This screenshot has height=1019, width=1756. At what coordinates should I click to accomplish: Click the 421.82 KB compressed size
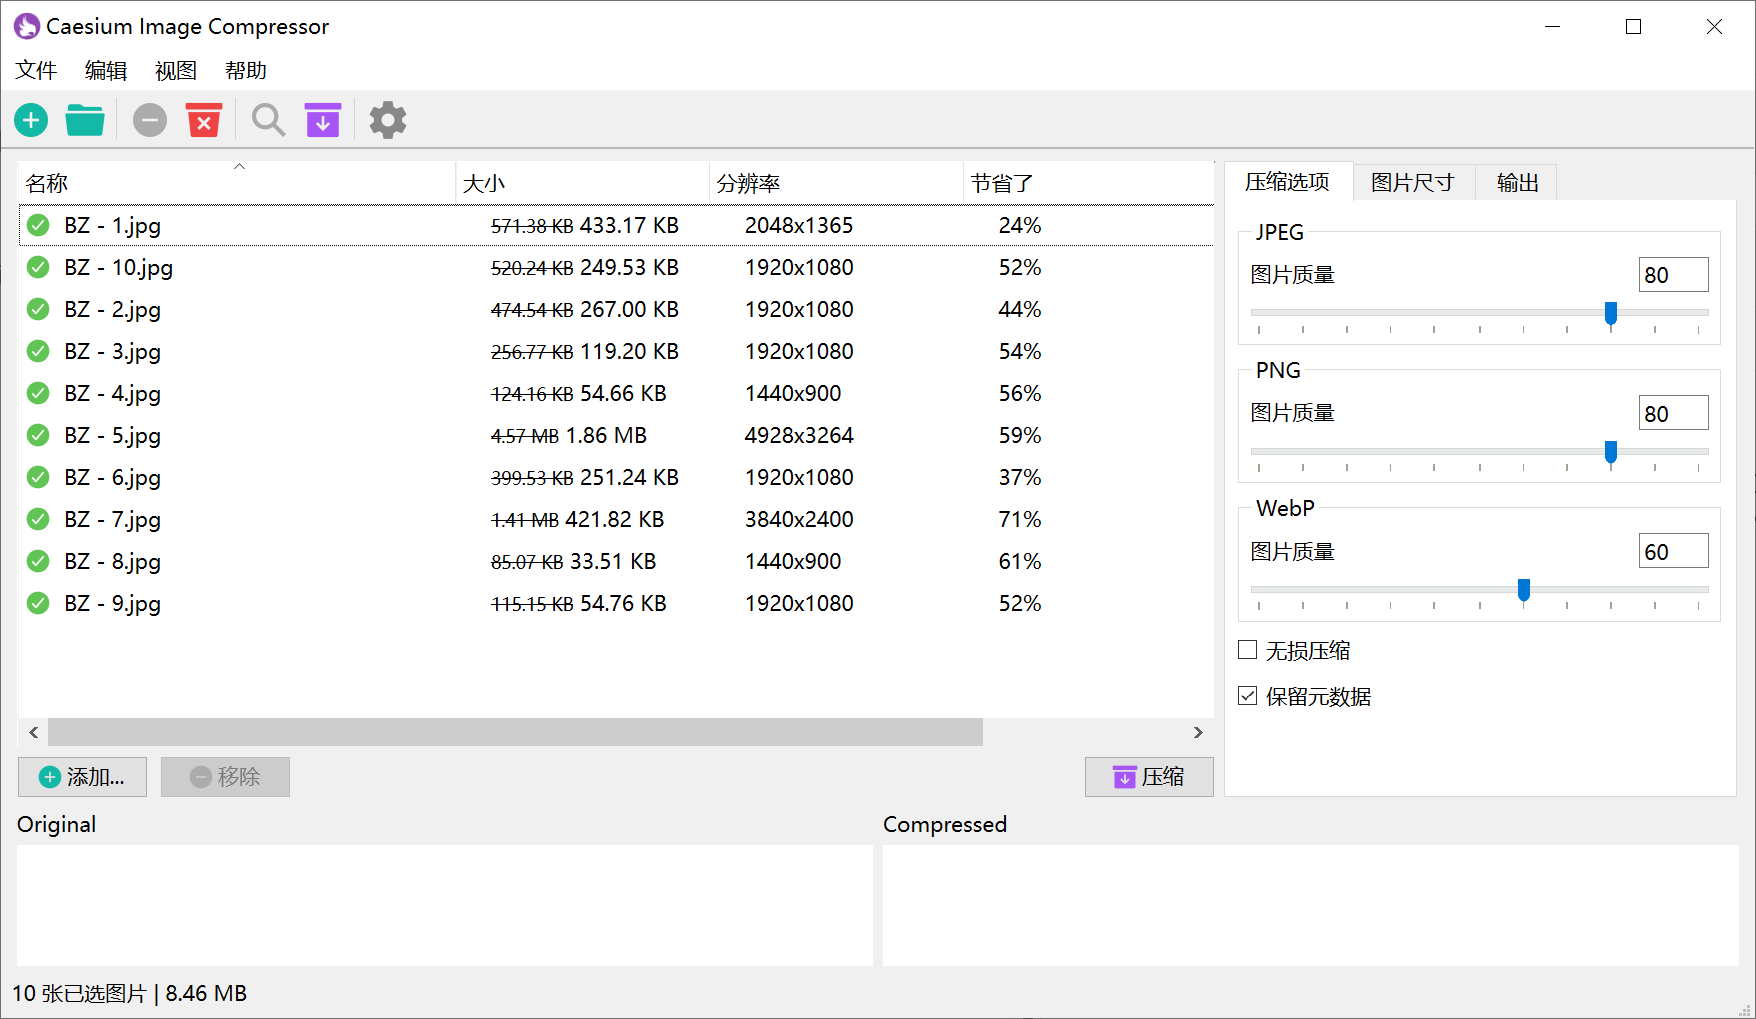(615, 520)
